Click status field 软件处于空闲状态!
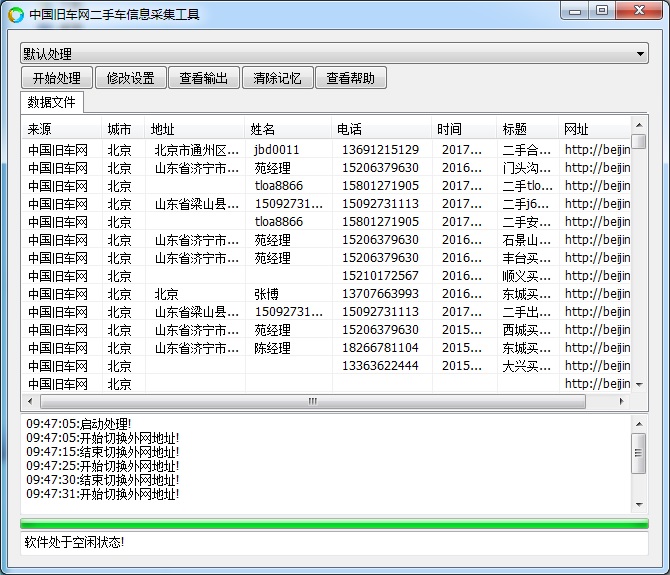This screenshot has height=575, width=670. 334,543
